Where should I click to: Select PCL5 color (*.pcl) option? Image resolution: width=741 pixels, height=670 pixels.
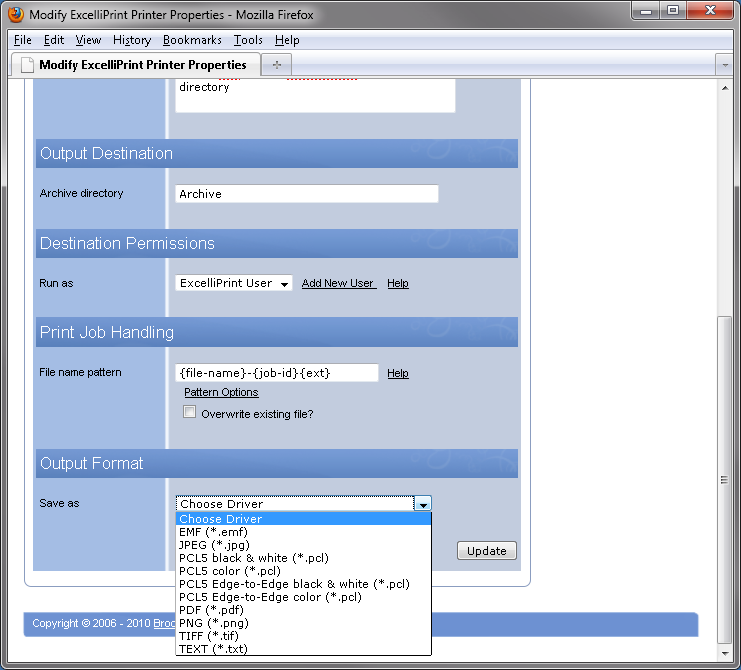303,571
